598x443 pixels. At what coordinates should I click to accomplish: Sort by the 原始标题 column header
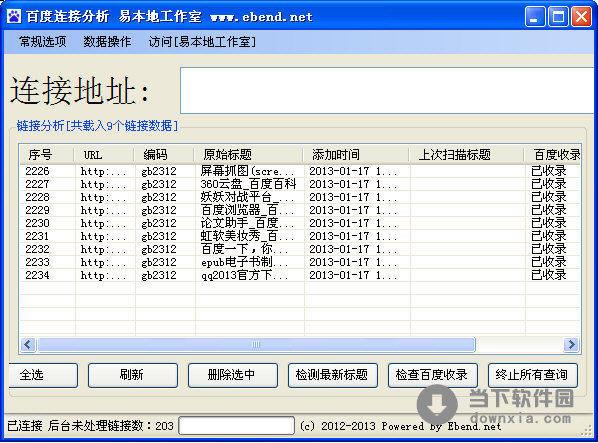pos(248,155)
